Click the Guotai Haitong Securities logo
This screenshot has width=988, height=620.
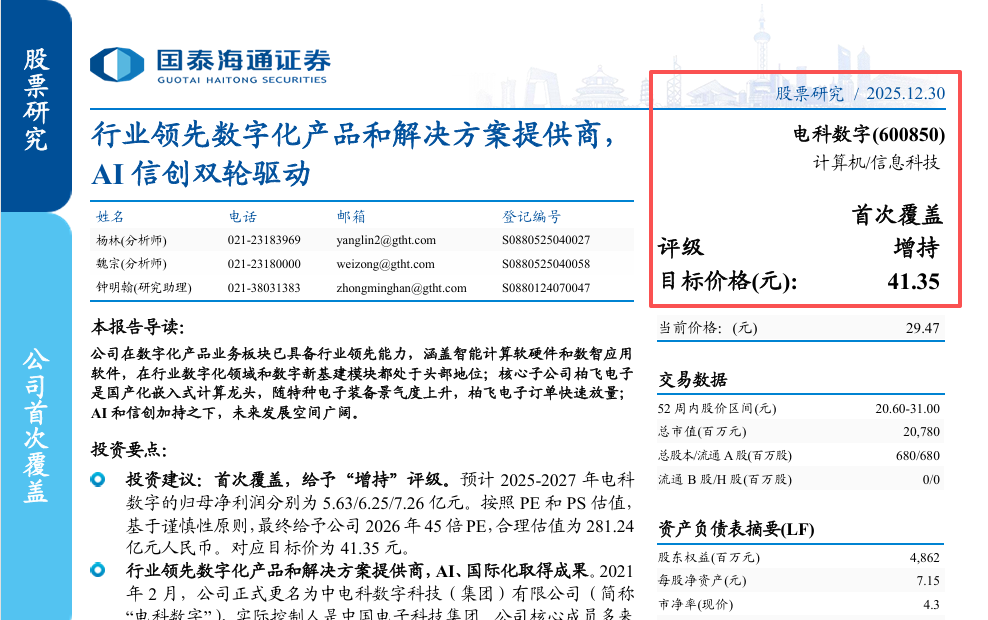click(x=210, y=66)
